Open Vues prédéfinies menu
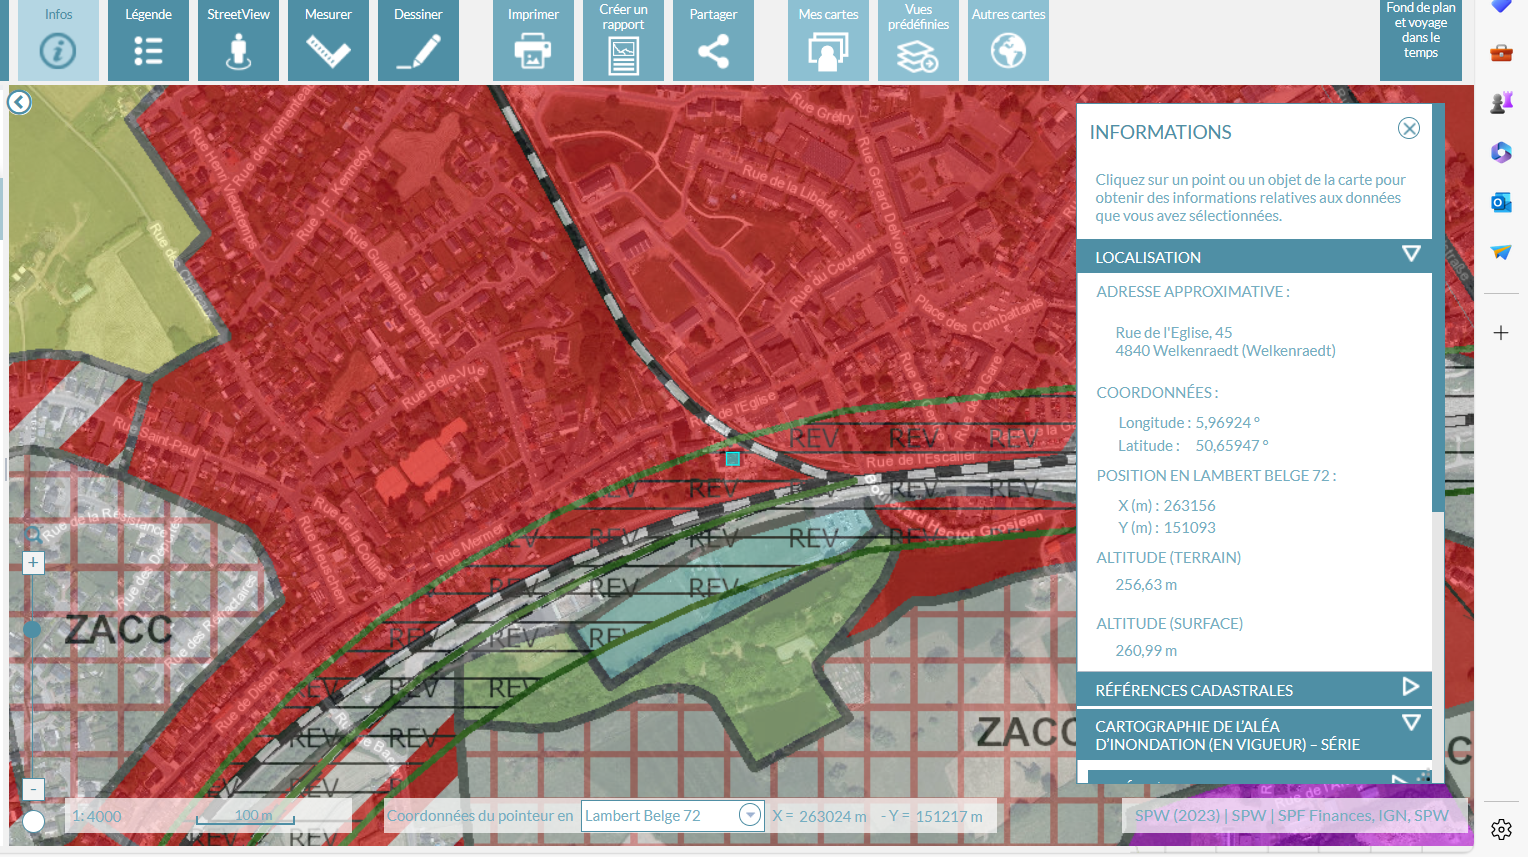The height and width of the screenshot is (857, 1528). click(918, 41)
